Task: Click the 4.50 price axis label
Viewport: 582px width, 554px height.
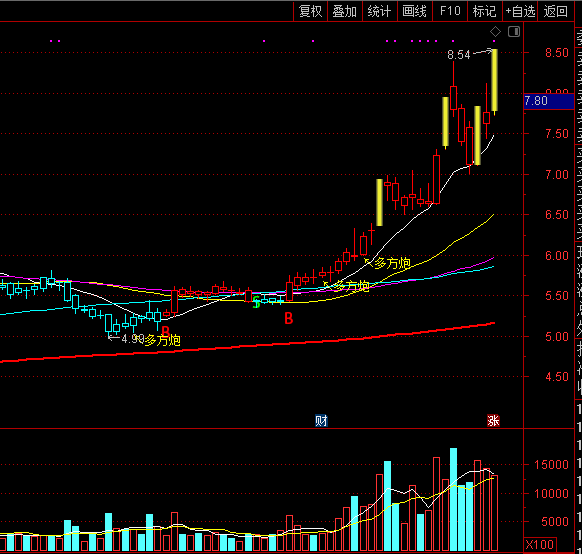Action: coord(557,377)
